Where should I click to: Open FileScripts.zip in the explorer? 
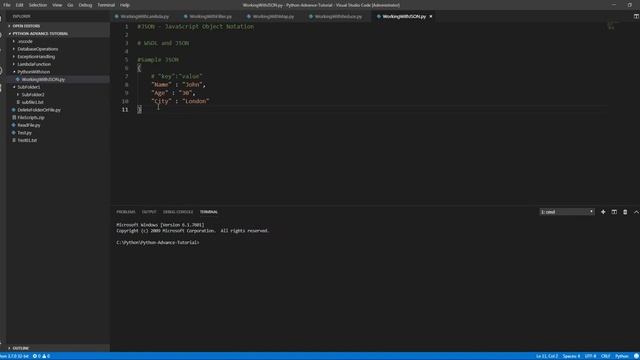(x=31, y=118)
